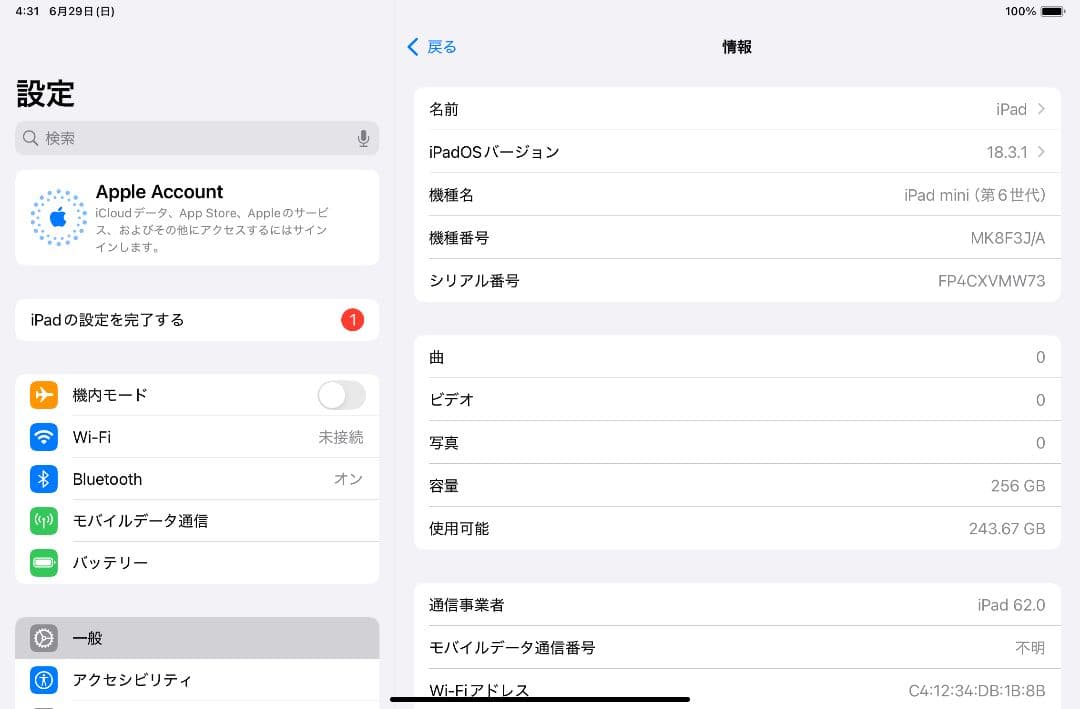Select the 一般 gear icon

pyautogui.click(x=43, y=638)
